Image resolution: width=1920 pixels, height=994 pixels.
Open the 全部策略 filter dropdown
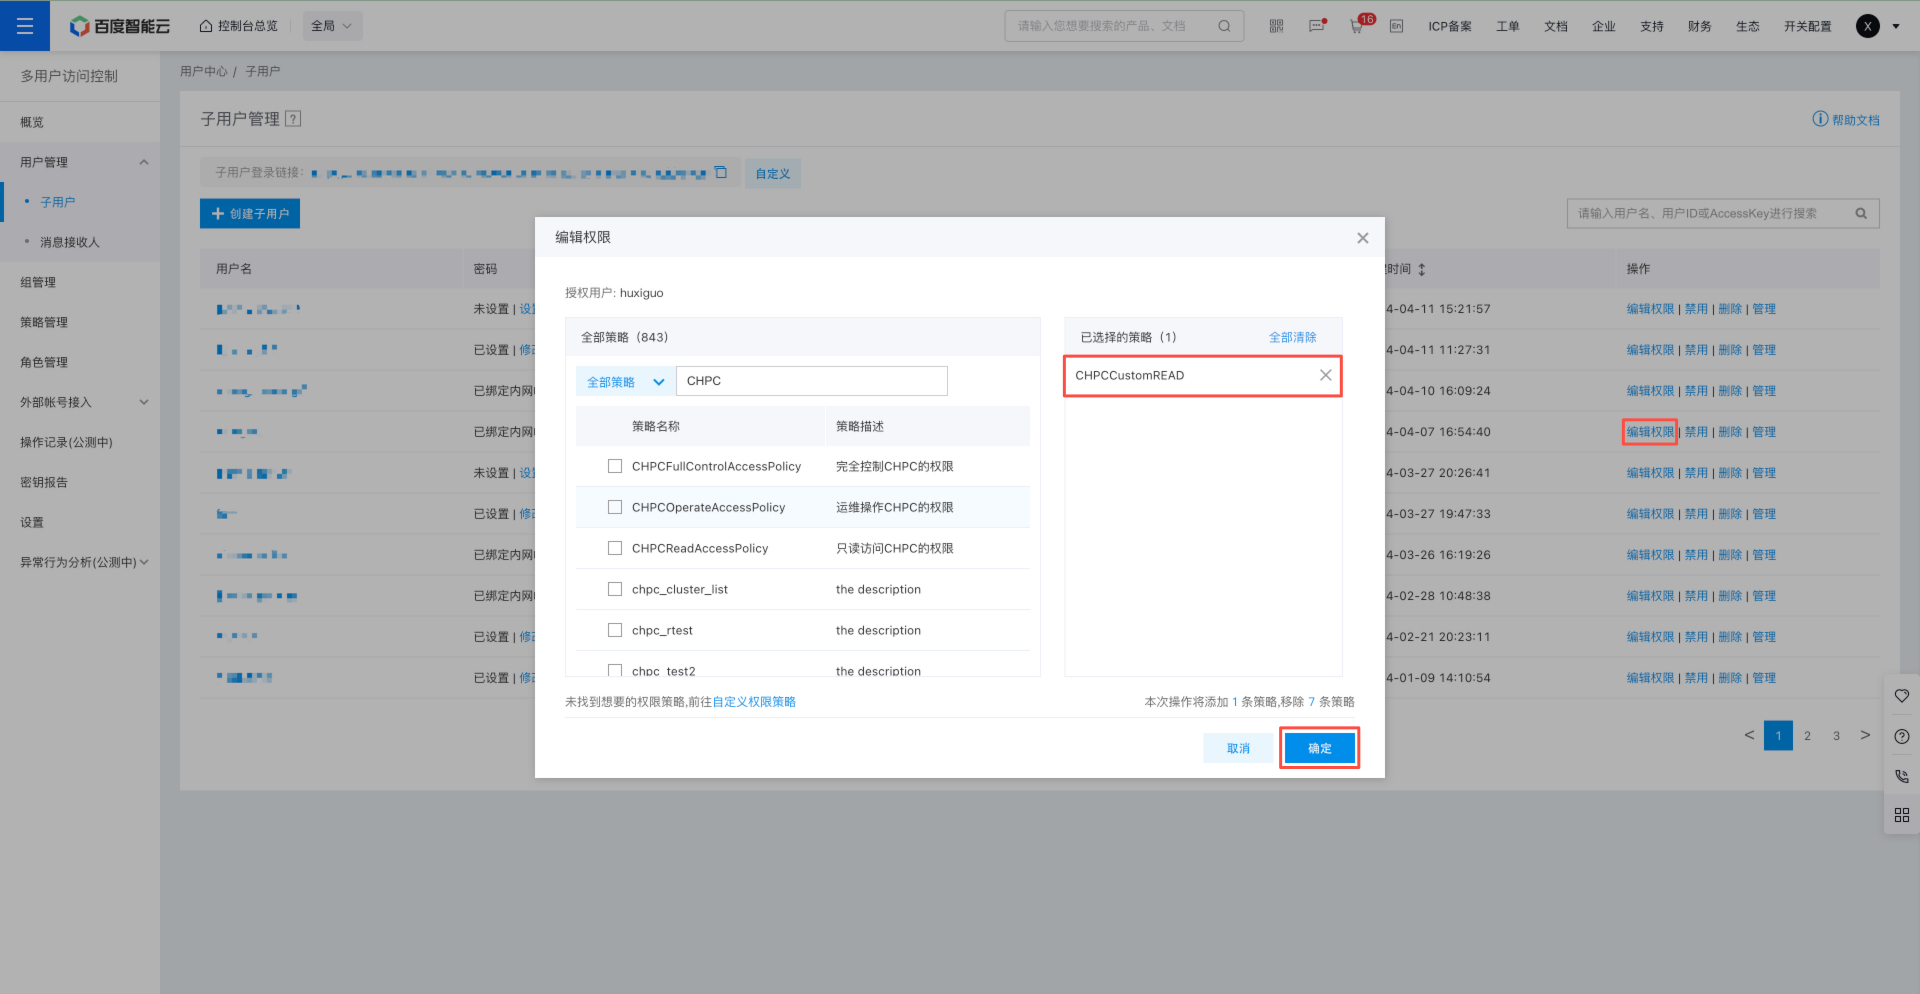coord(625,381)
